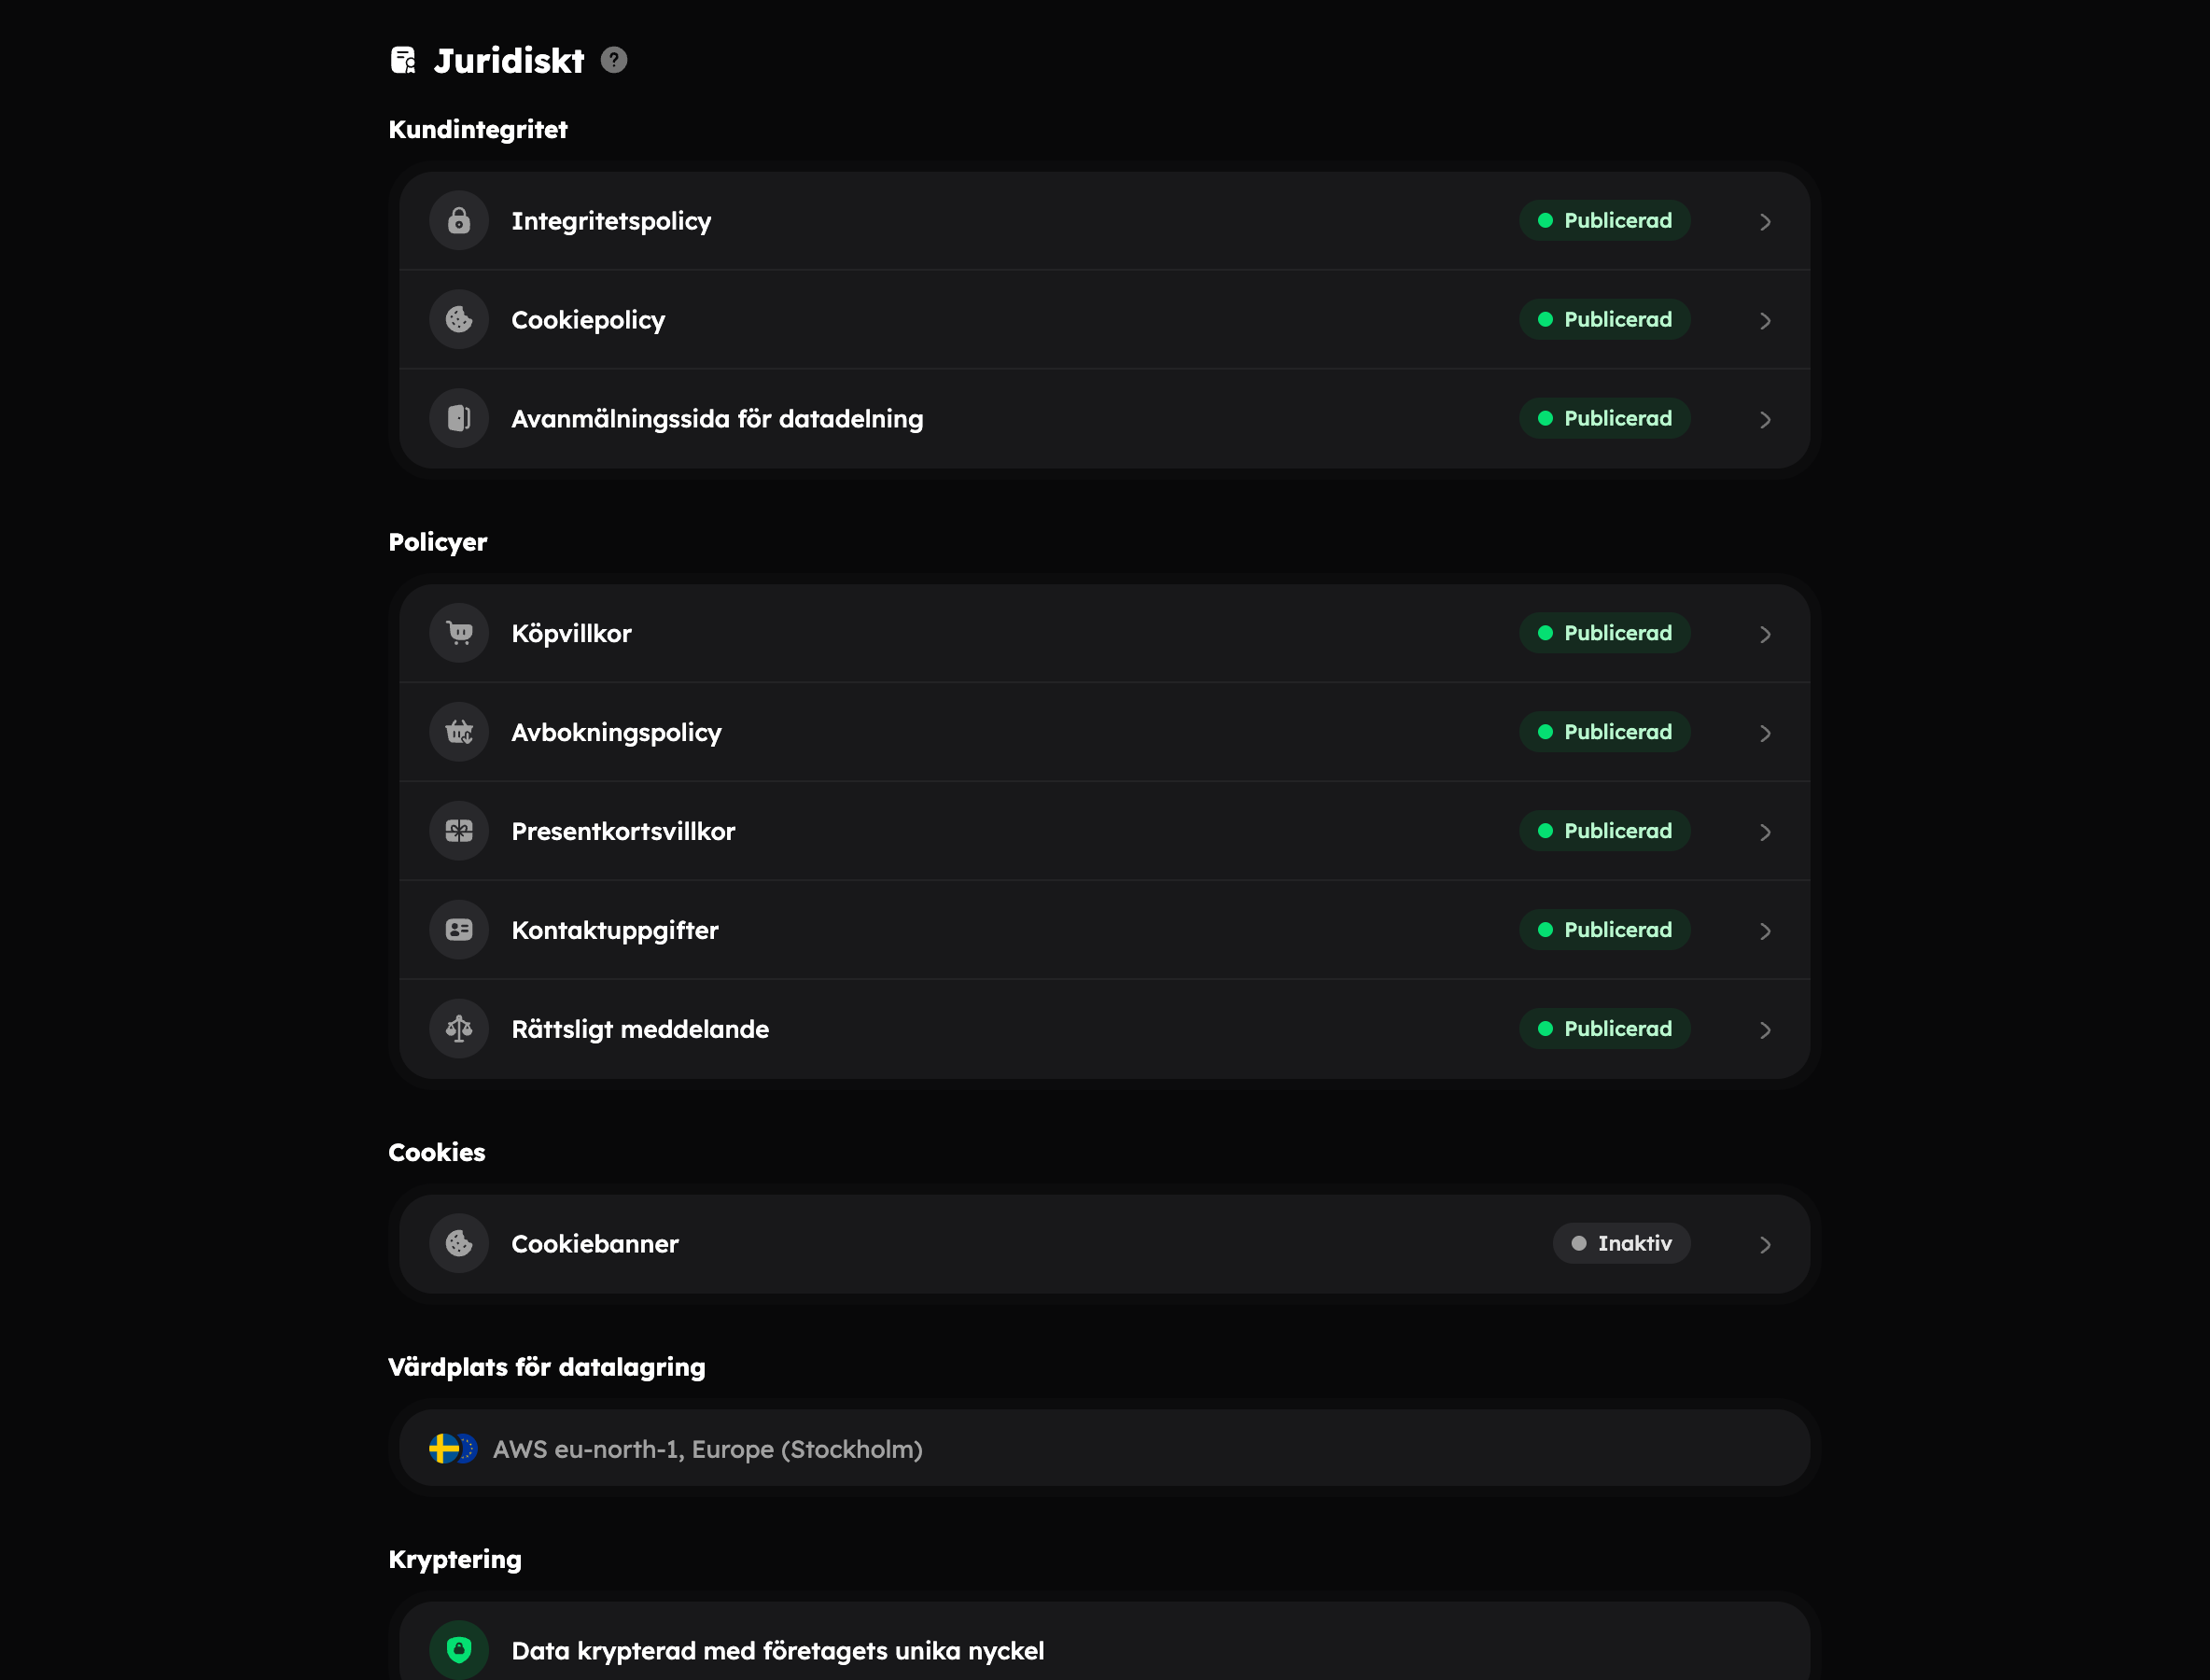Expand the Cookiepolicy row chevron

[x=1765, y=321]
